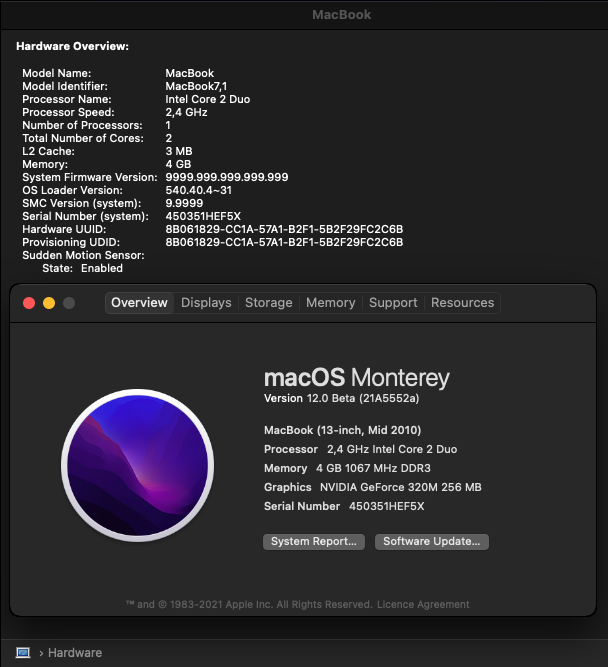Select System Firmware Version 9999.999.999.999.999

click(227, 177)
